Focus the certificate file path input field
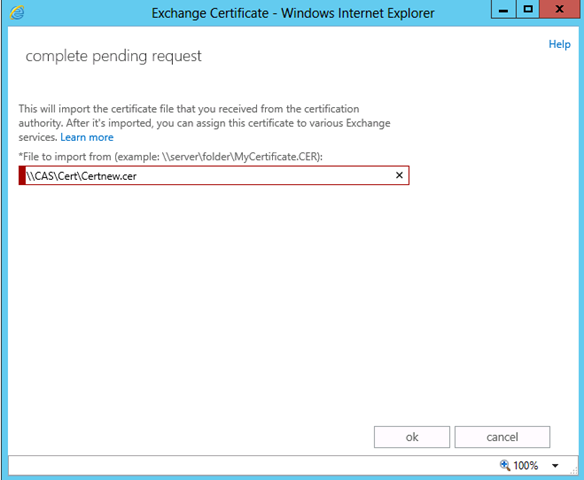584x480 pixels. pyautogui.click(x=214, y=175)
